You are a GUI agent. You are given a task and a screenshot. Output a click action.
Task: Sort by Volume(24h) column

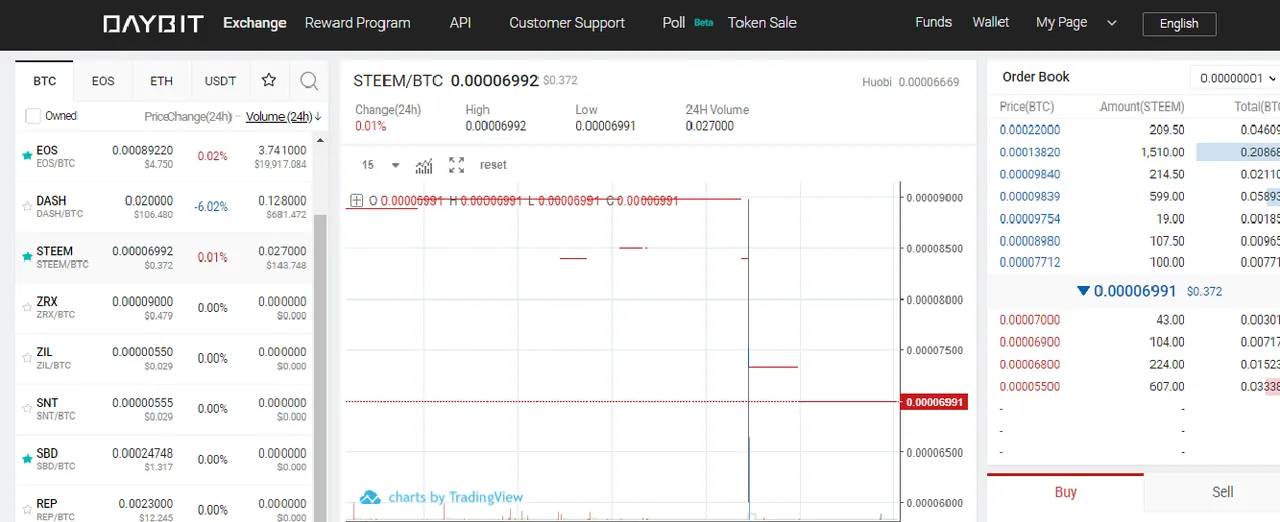(283, 117)
